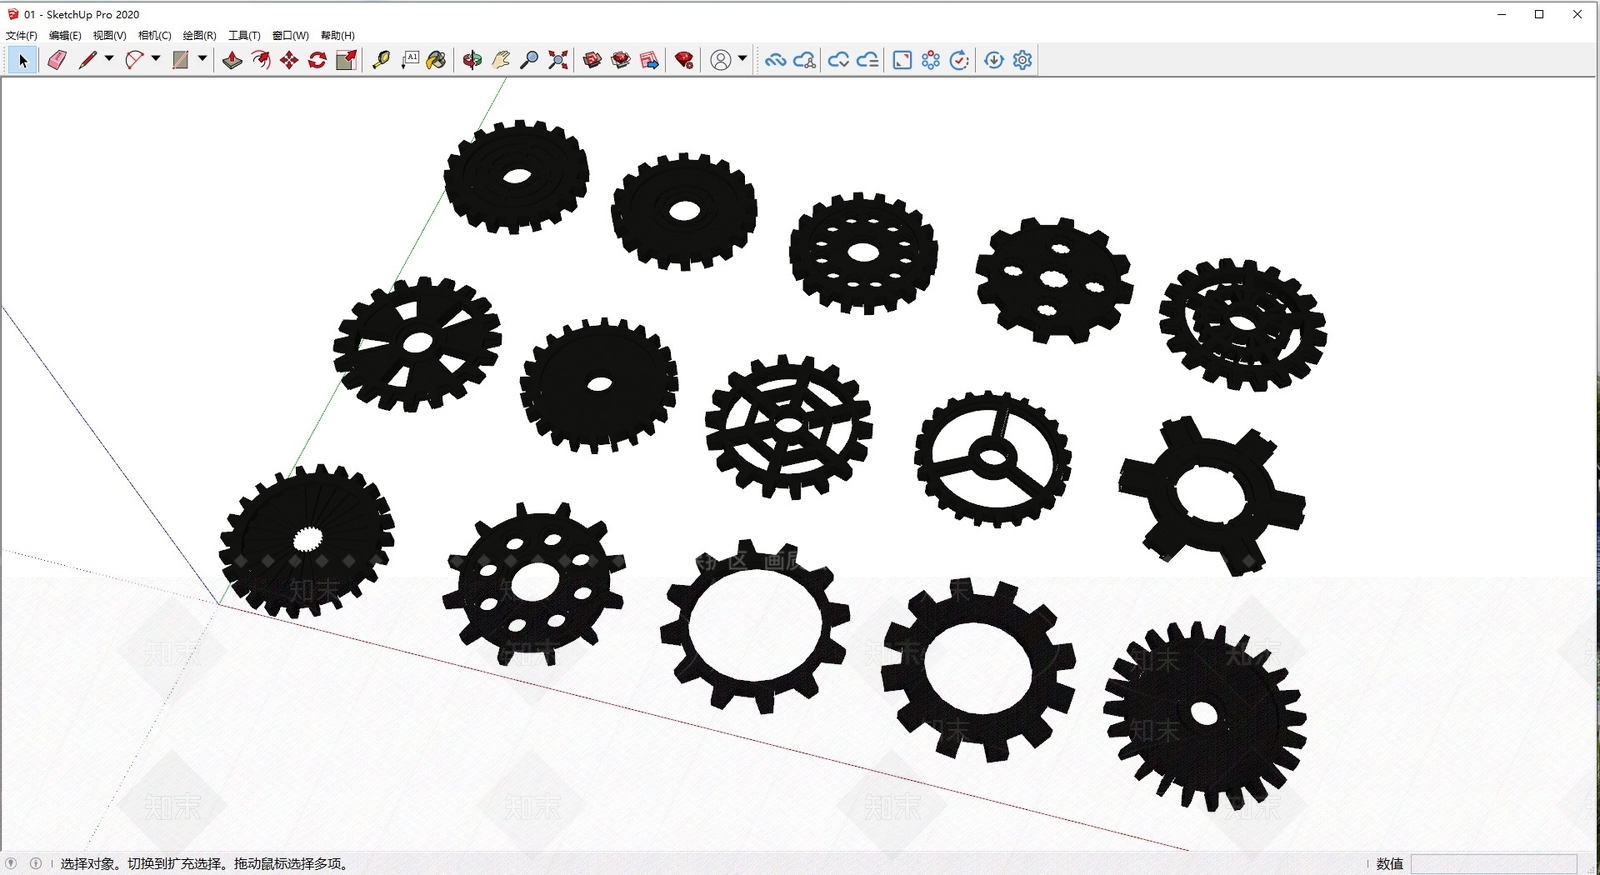Pick the Eraser tool
1600x875 pixels.
click(57, 60)
